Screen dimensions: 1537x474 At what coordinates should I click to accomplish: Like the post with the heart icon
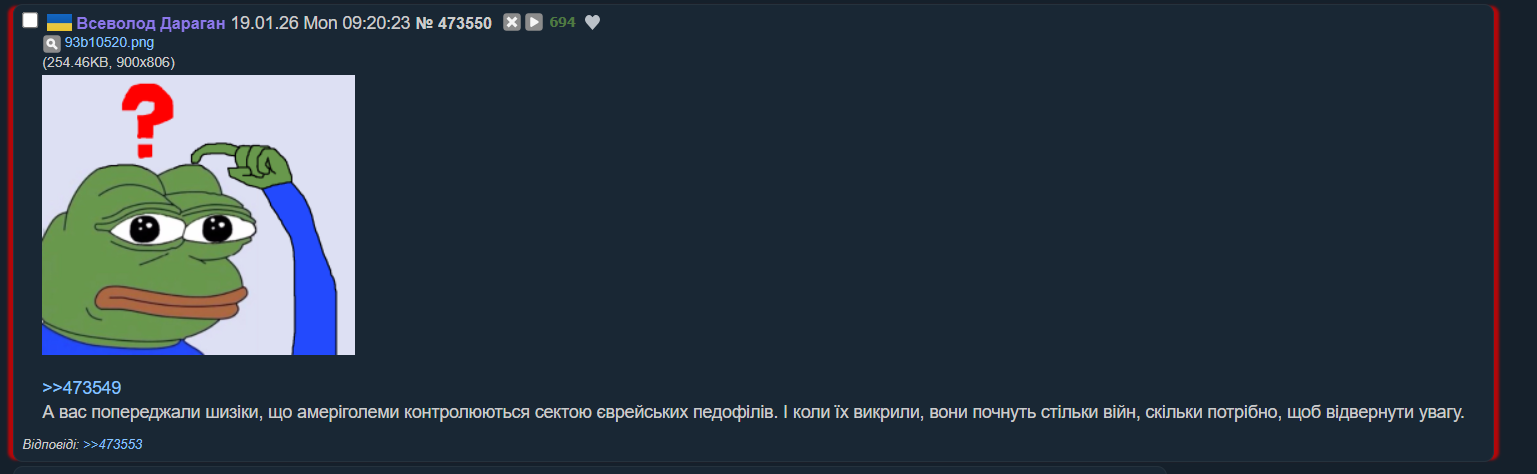(592, 23)
